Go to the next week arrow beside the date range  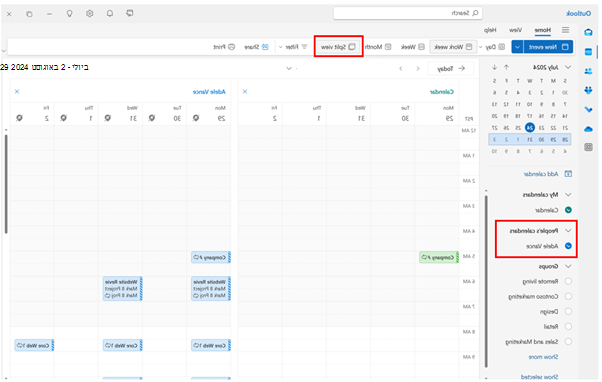click(401, 68)
